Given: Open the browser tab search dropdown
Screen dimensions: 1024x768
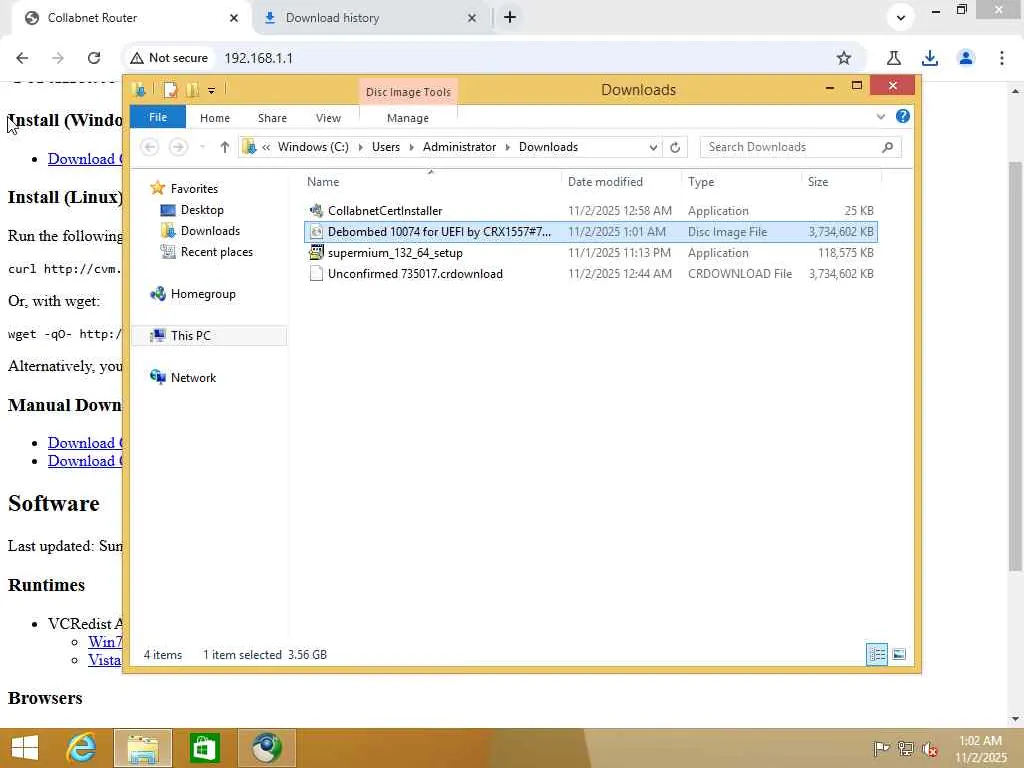Looking at the screenshot, I should coord(901,18).
